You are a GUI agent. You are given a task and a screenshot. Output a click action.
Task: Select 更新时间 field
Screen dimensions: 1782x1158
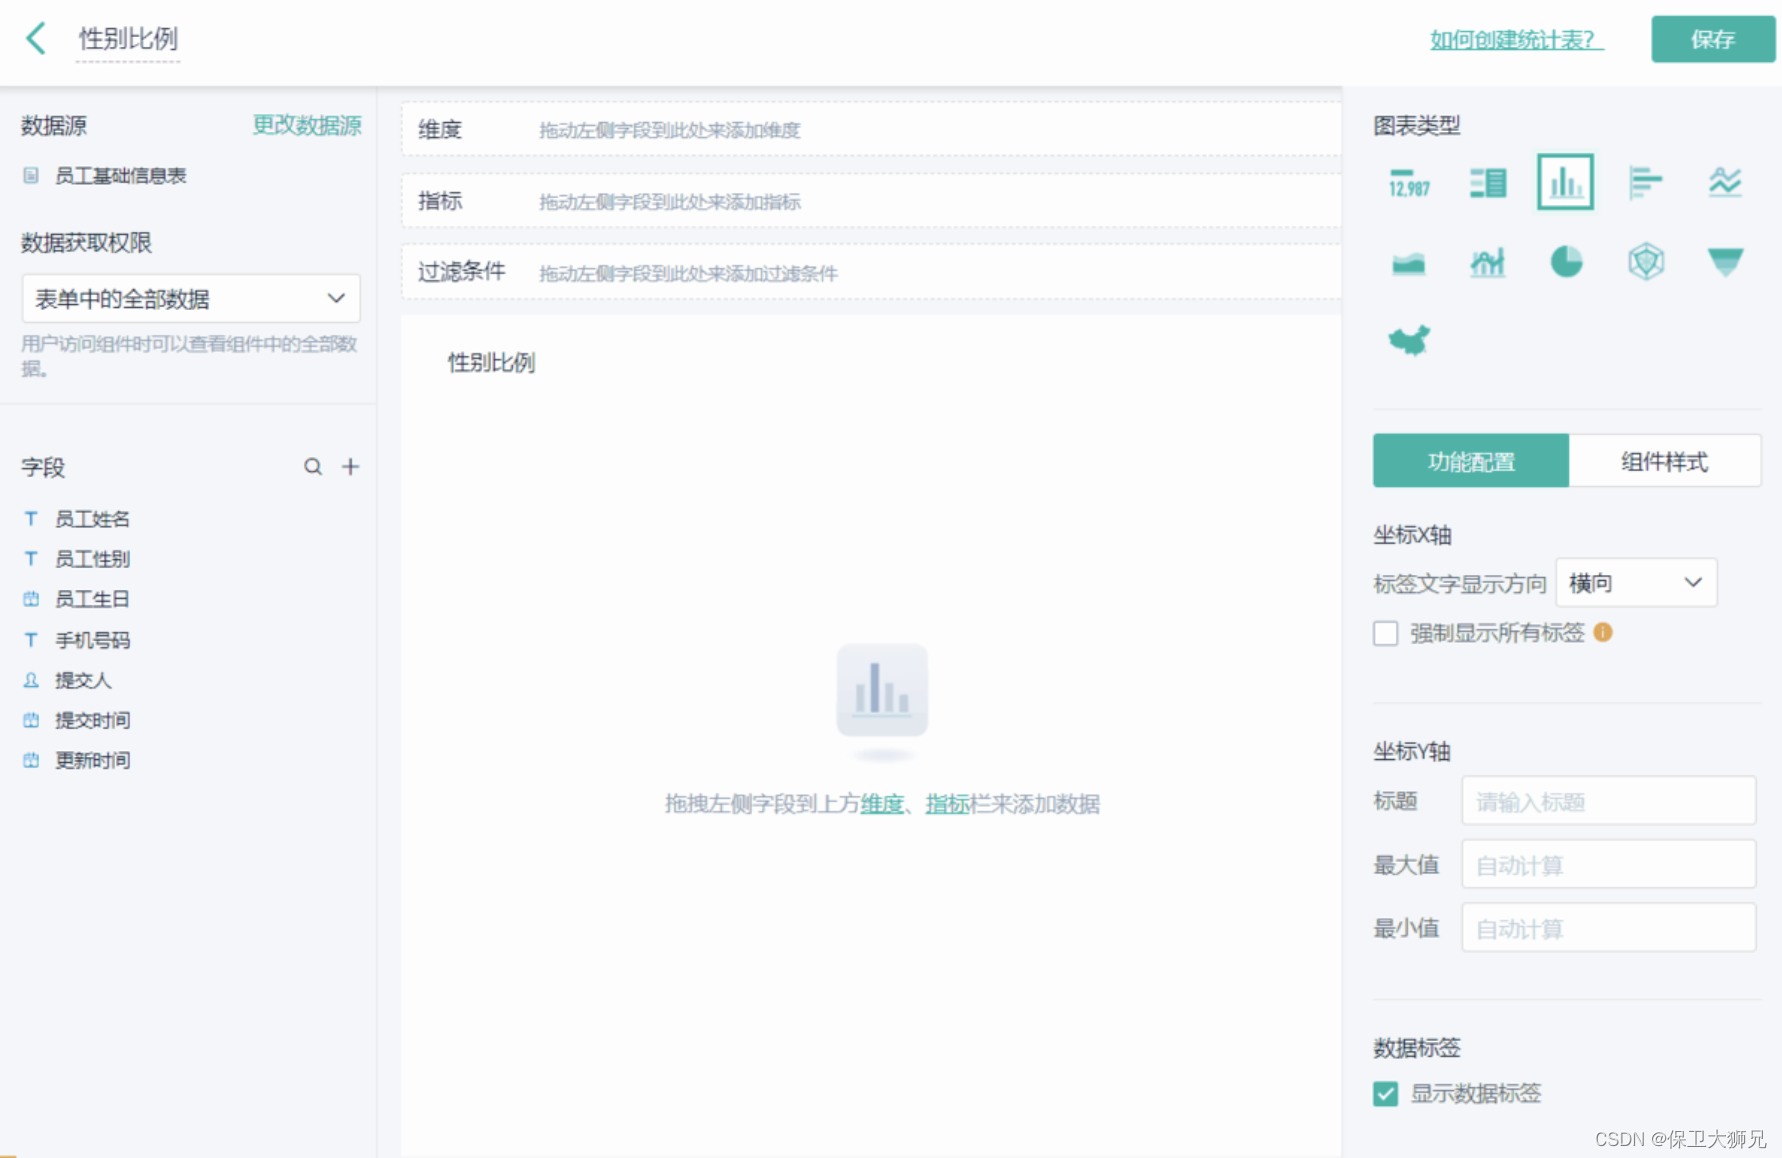[x=92, y=760]
